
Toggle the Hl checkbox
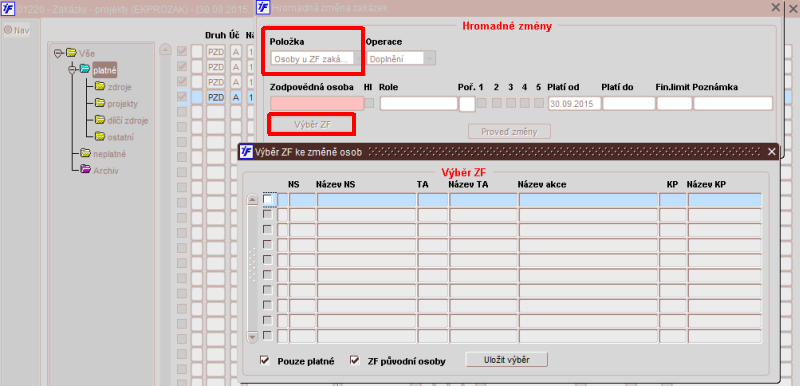[369, 103]
